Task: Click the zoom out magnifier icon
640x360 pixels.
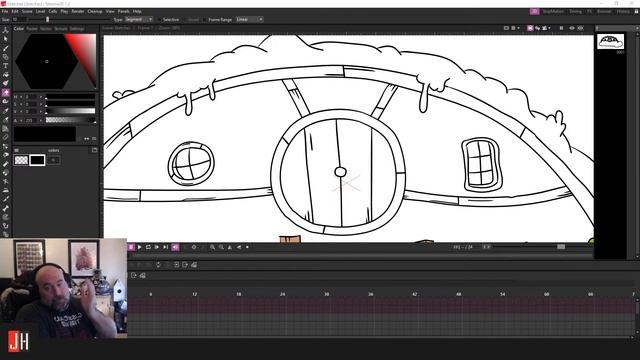Action: 221,247
